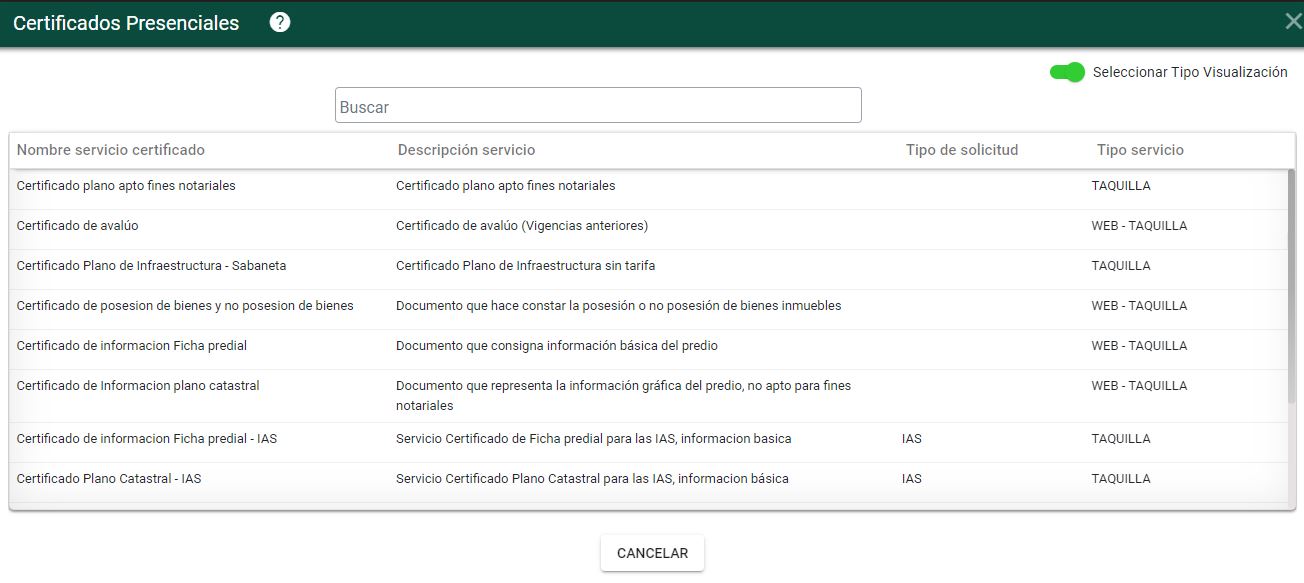Viewport: 1304px width, 583px height.
Task: Click description 'Documento que consigna información básica'
Action: click(x=557, y=346)
